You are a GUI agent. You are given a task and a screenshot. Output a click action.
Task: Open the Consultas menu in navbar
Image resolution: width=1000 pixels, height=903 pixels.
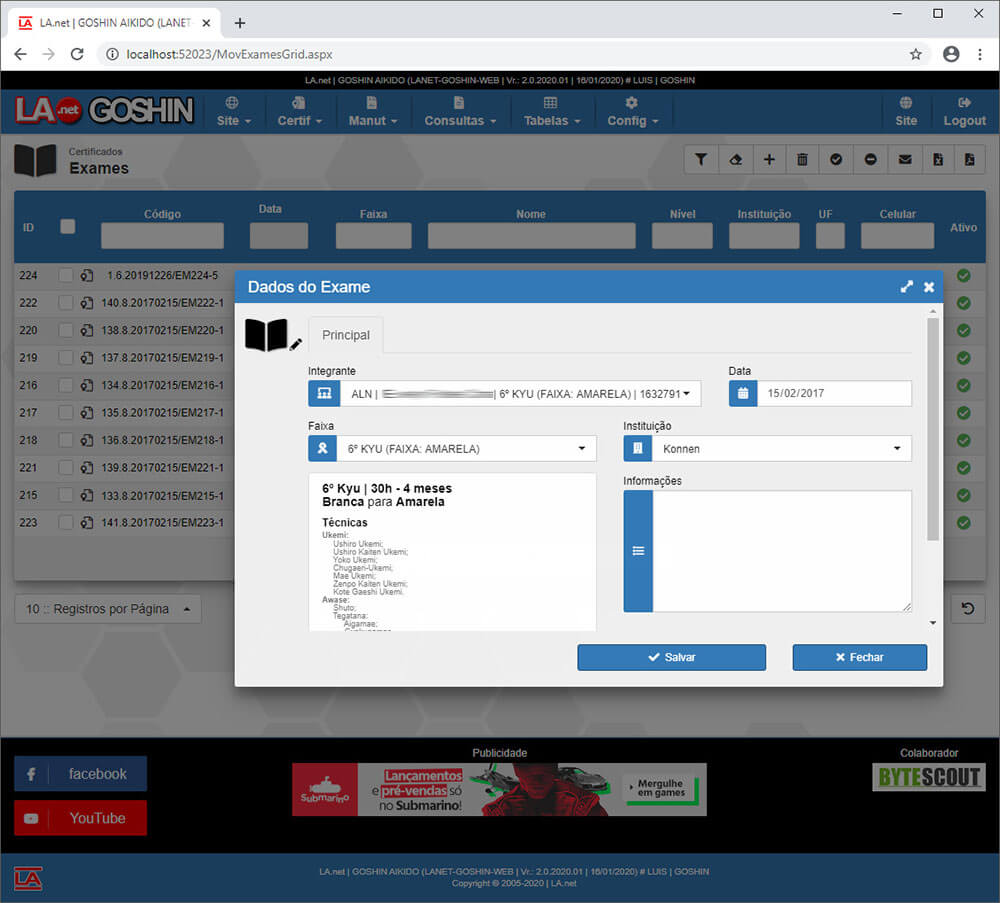460,111
